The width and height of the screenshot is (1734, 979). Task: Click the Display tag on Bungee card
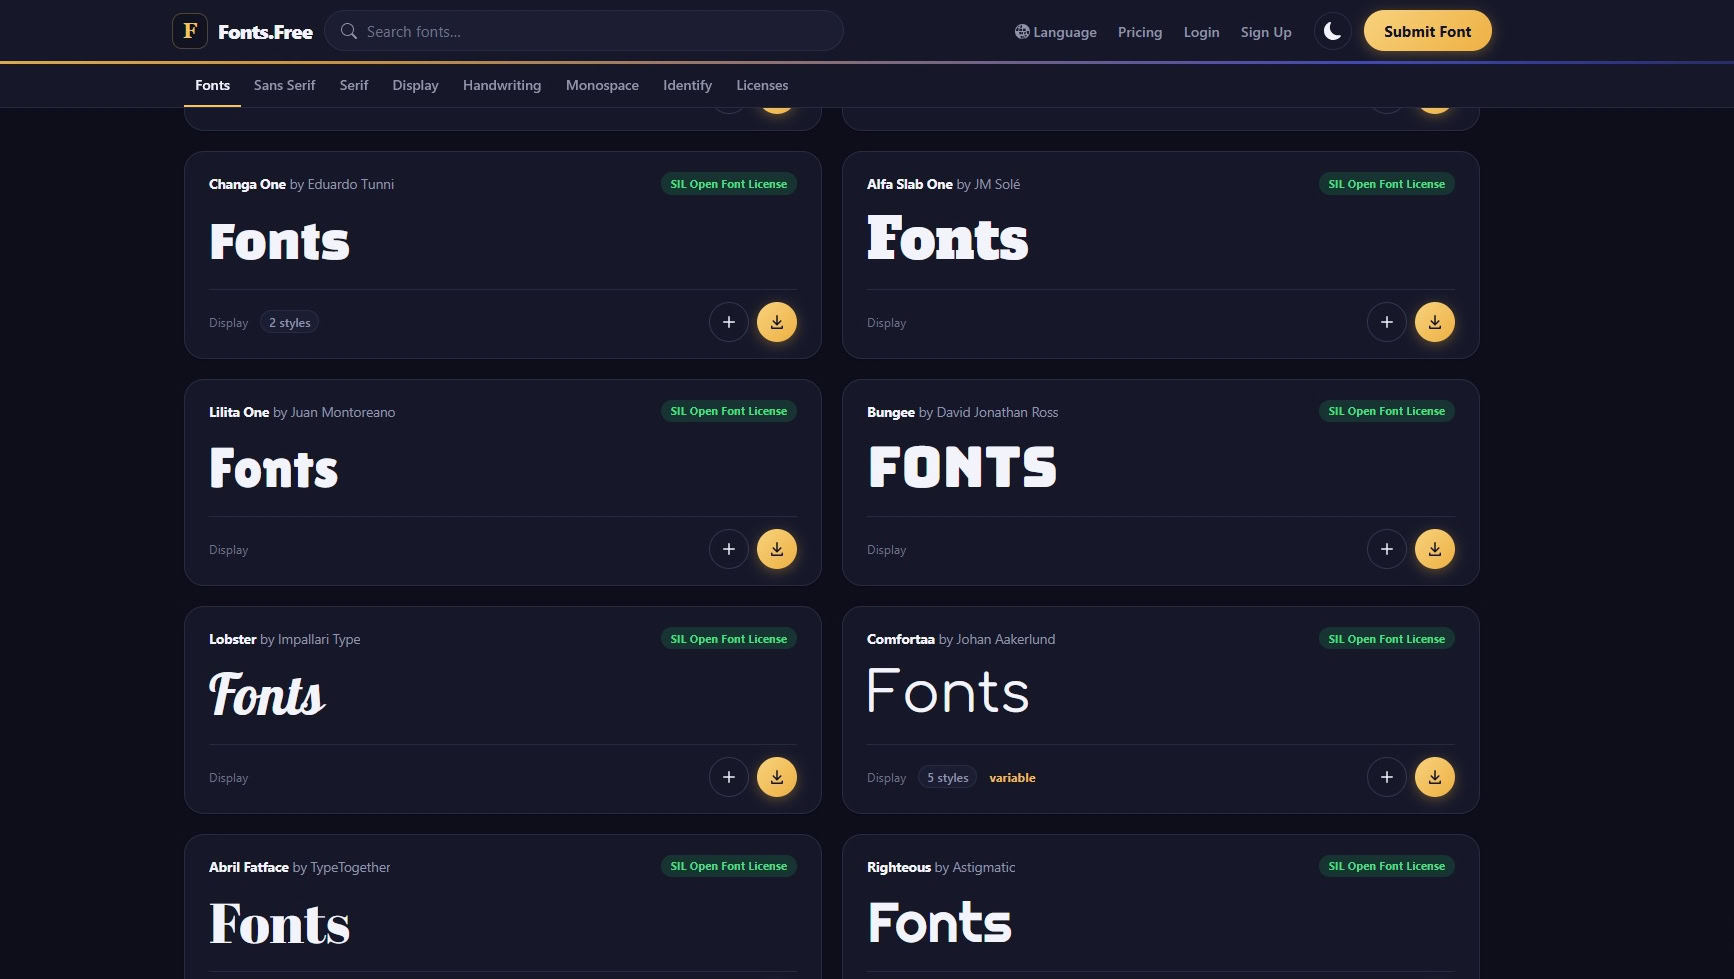886,550
